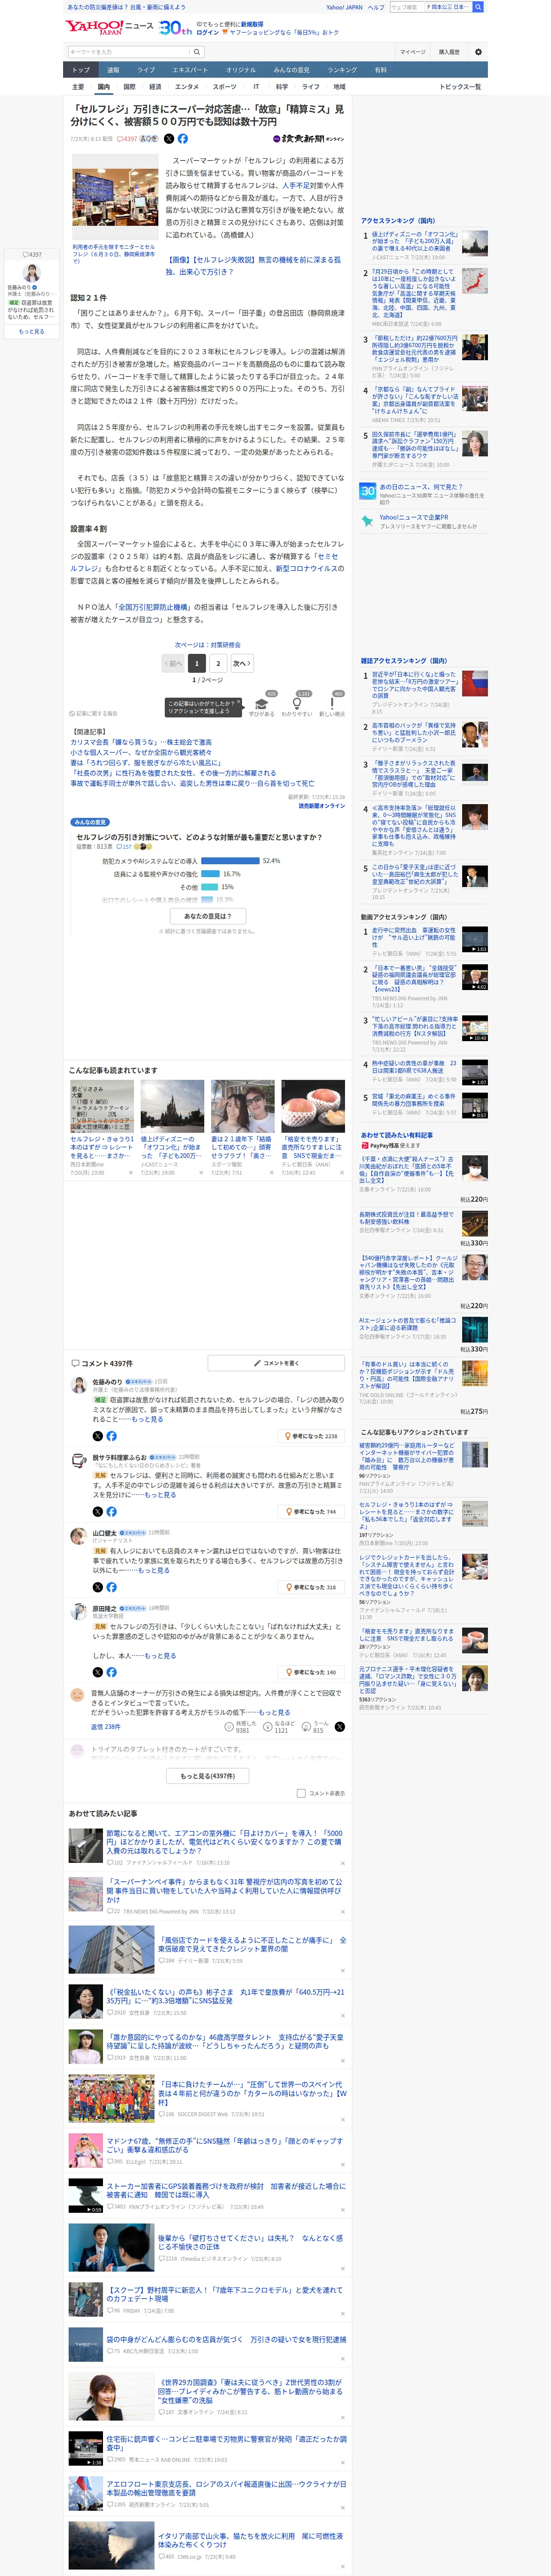
Task: Click the わかりやすい lightbulb reaction
Action: click(296, 704)
